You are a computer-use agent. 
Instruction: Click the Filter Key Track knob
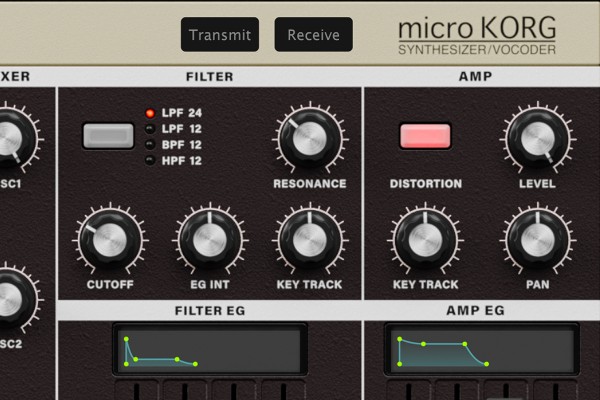310,240
